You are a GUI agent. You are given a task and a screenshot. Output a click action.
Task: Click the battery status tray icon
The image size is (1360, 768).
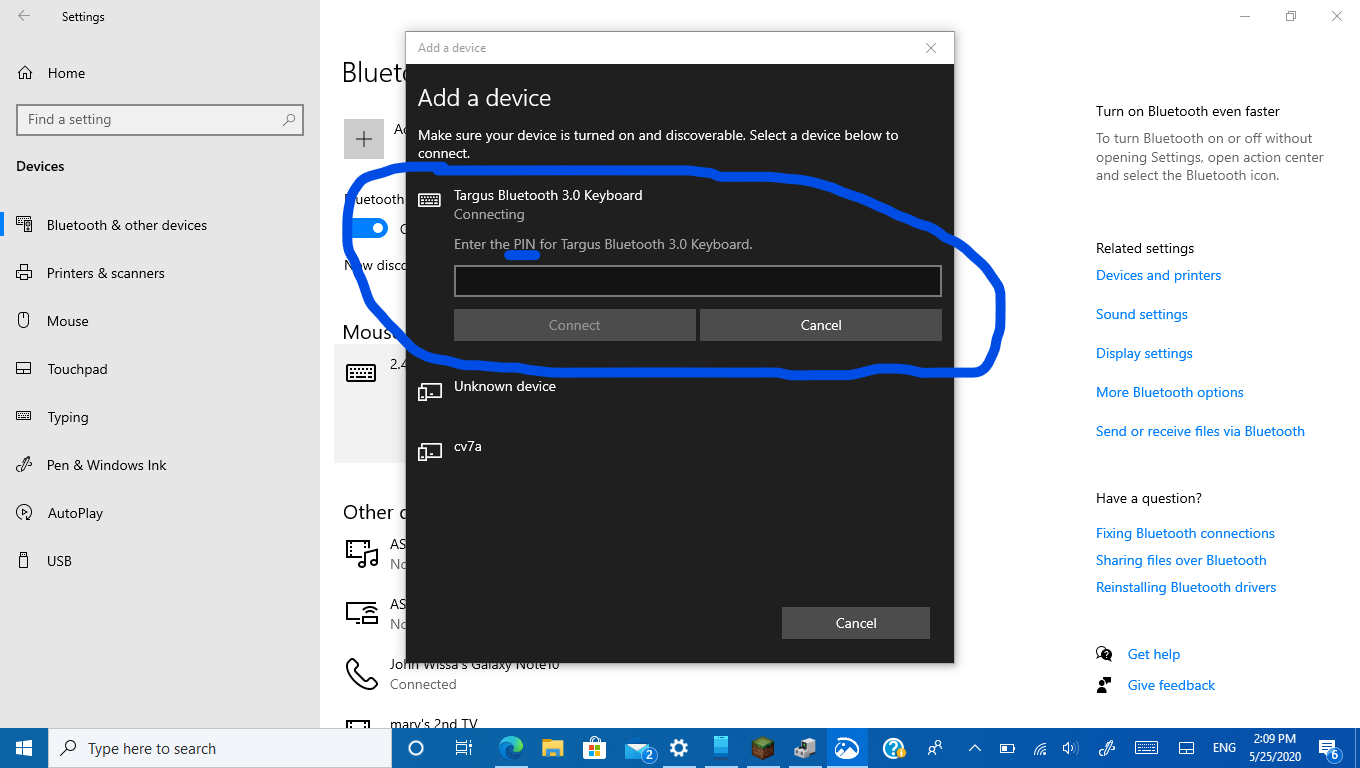pos(1008,748)
